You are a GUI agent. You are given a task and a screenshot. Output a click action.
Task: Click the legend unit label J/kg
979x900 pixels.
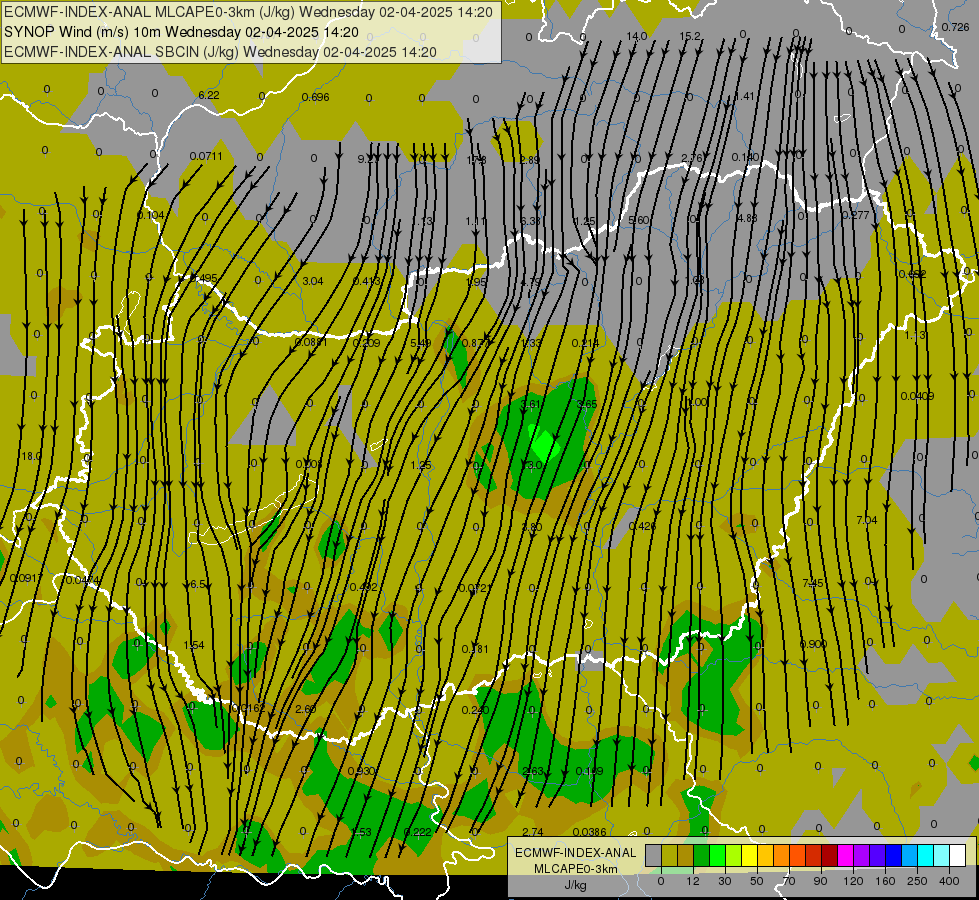576,885
